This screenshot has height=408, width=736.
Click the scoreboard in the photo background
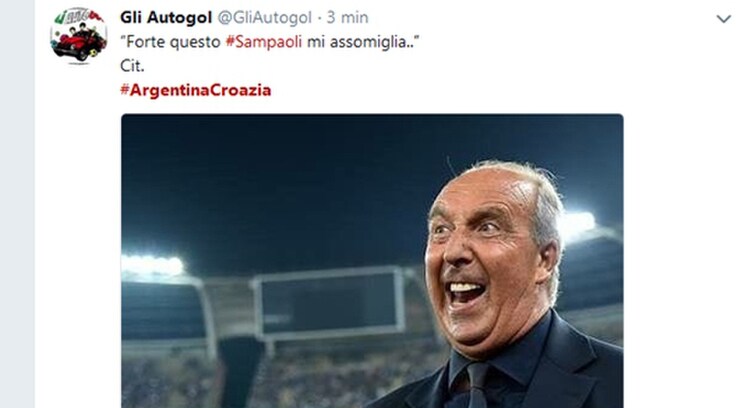[329, 303]
